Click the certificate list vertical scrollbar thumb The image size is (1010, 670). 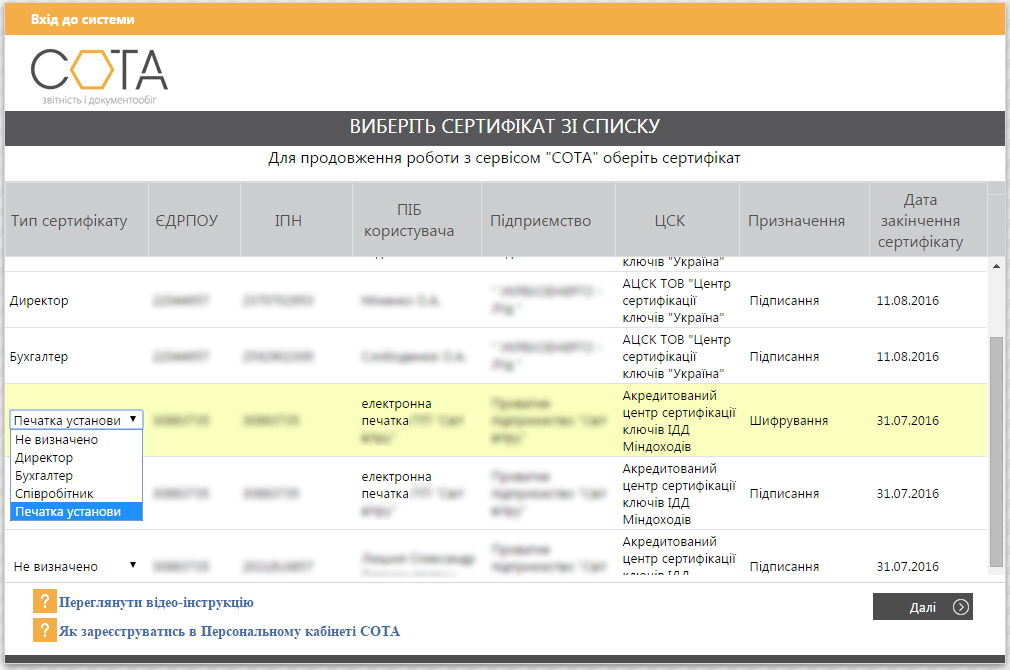pyautogui.click(x=996, y=452)
